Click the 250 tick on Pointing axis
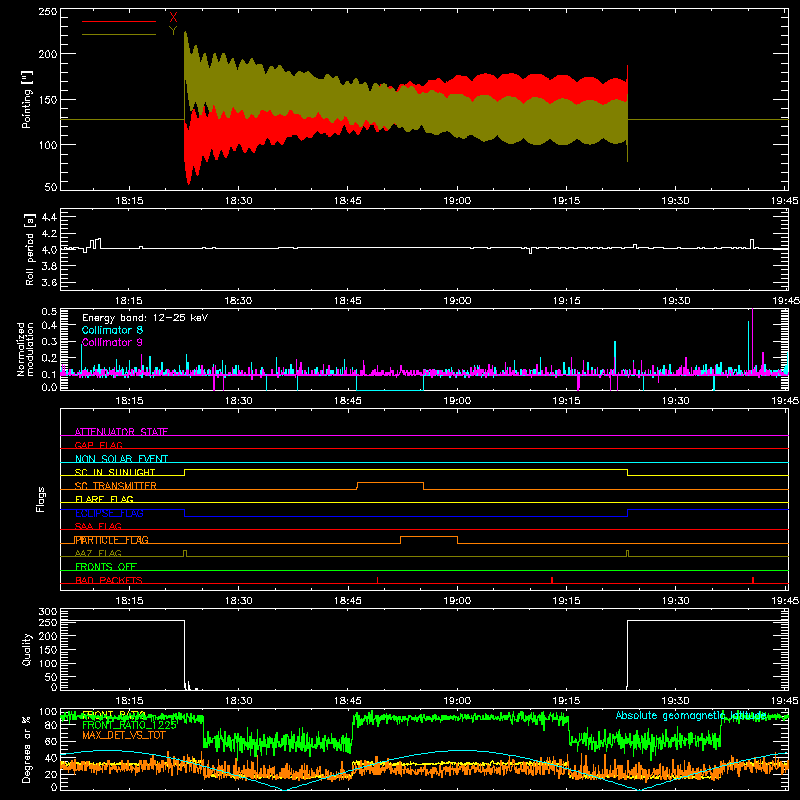The width and height of the screenshot is (800, 800). 48,12
